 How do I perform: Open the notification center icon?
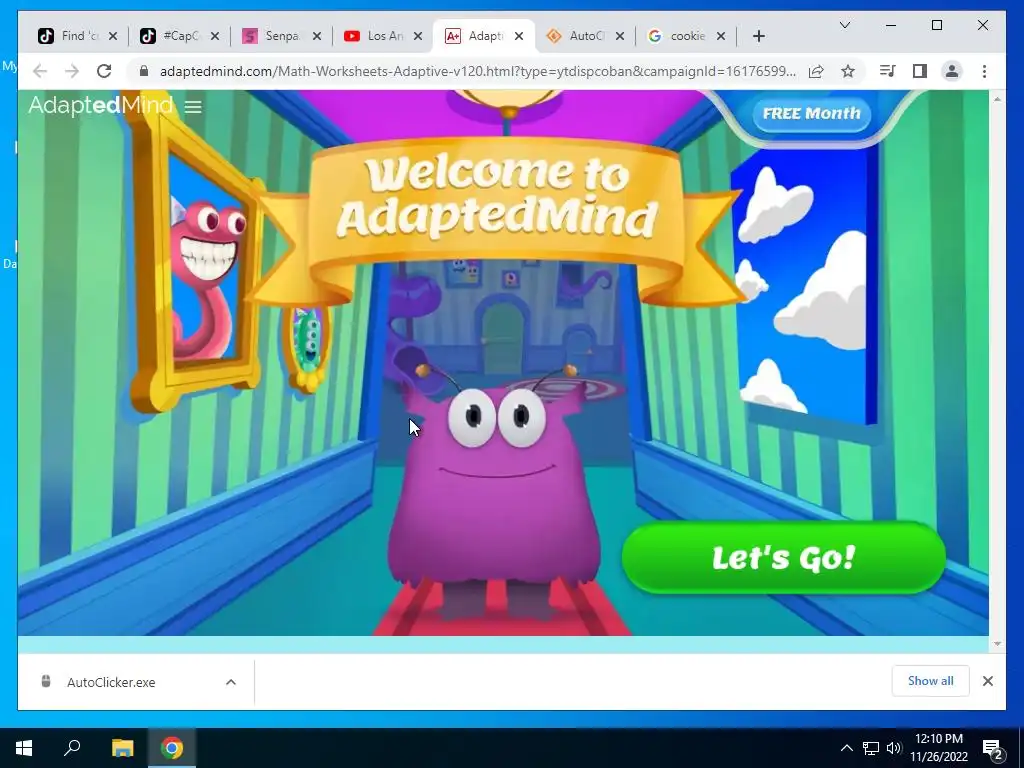(x=993, y=748)
